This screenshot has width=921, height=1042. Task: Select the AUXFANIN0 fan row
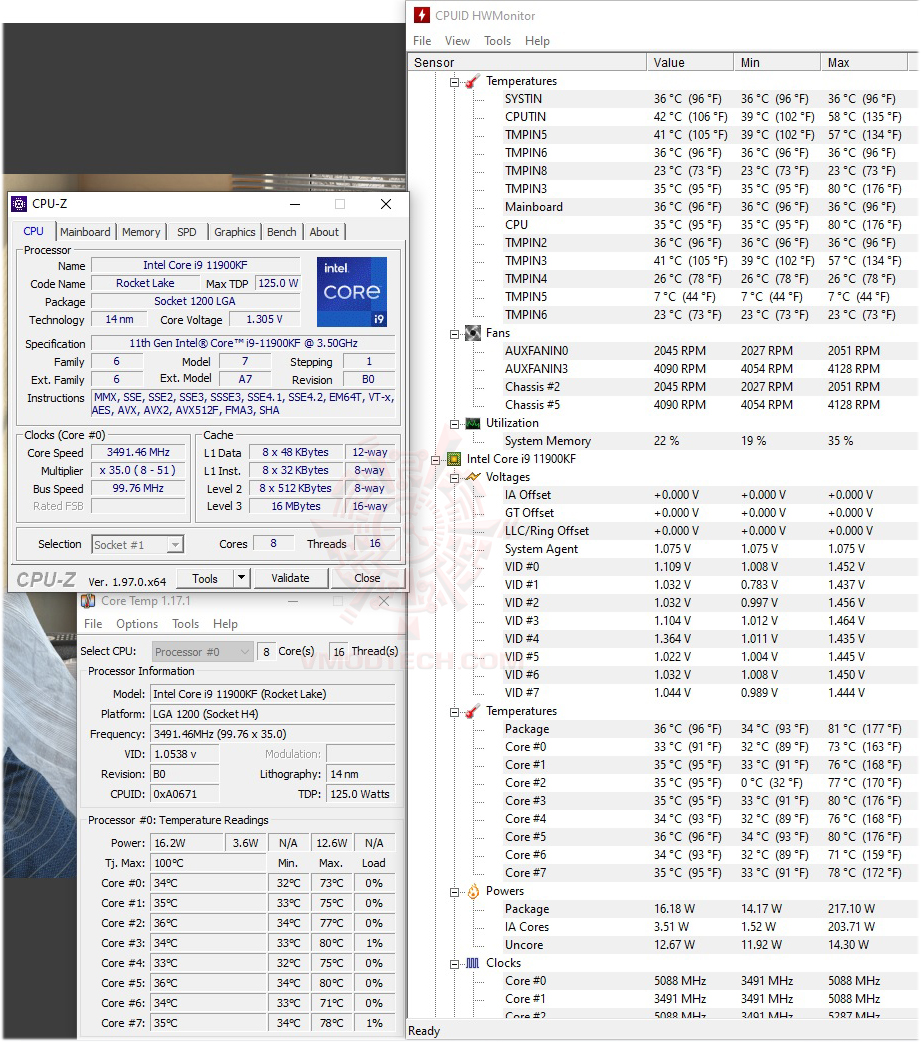point(710,351)
